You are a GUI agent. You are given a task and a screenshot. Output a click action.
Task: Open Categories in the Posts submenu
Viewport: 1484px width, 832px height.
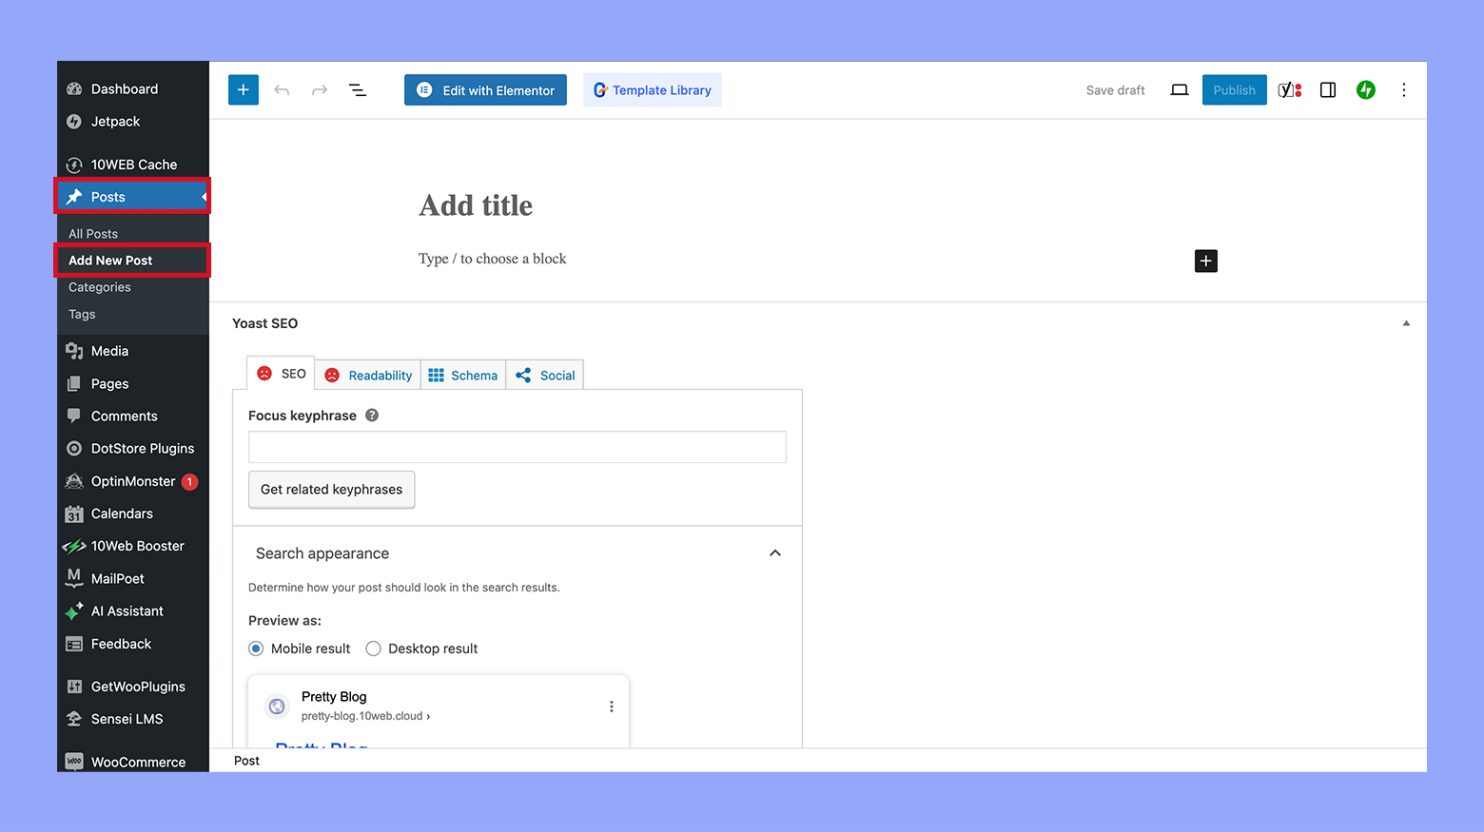pyautogui.click(x=100, y=287)
